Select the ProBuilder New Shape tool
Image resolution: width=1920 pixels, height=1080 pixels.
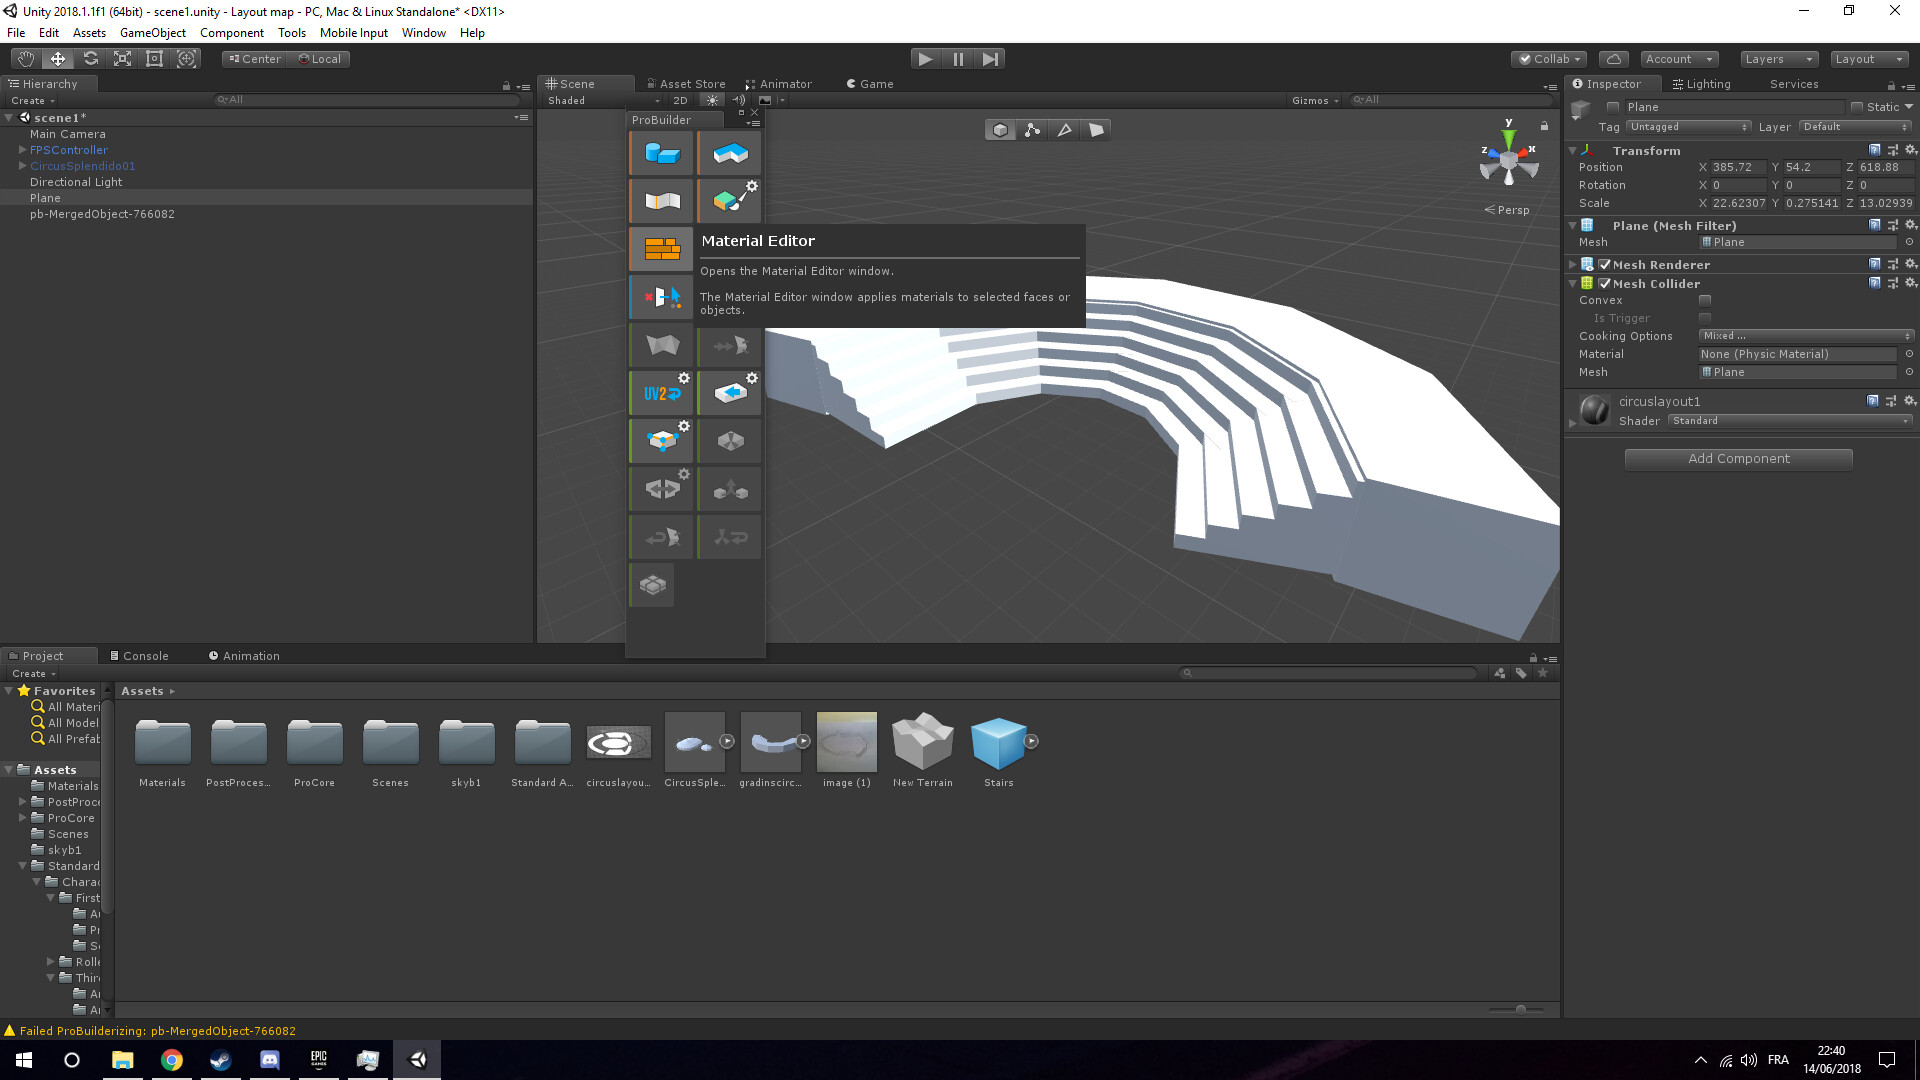pyautogui.click(x=660, y=152)
